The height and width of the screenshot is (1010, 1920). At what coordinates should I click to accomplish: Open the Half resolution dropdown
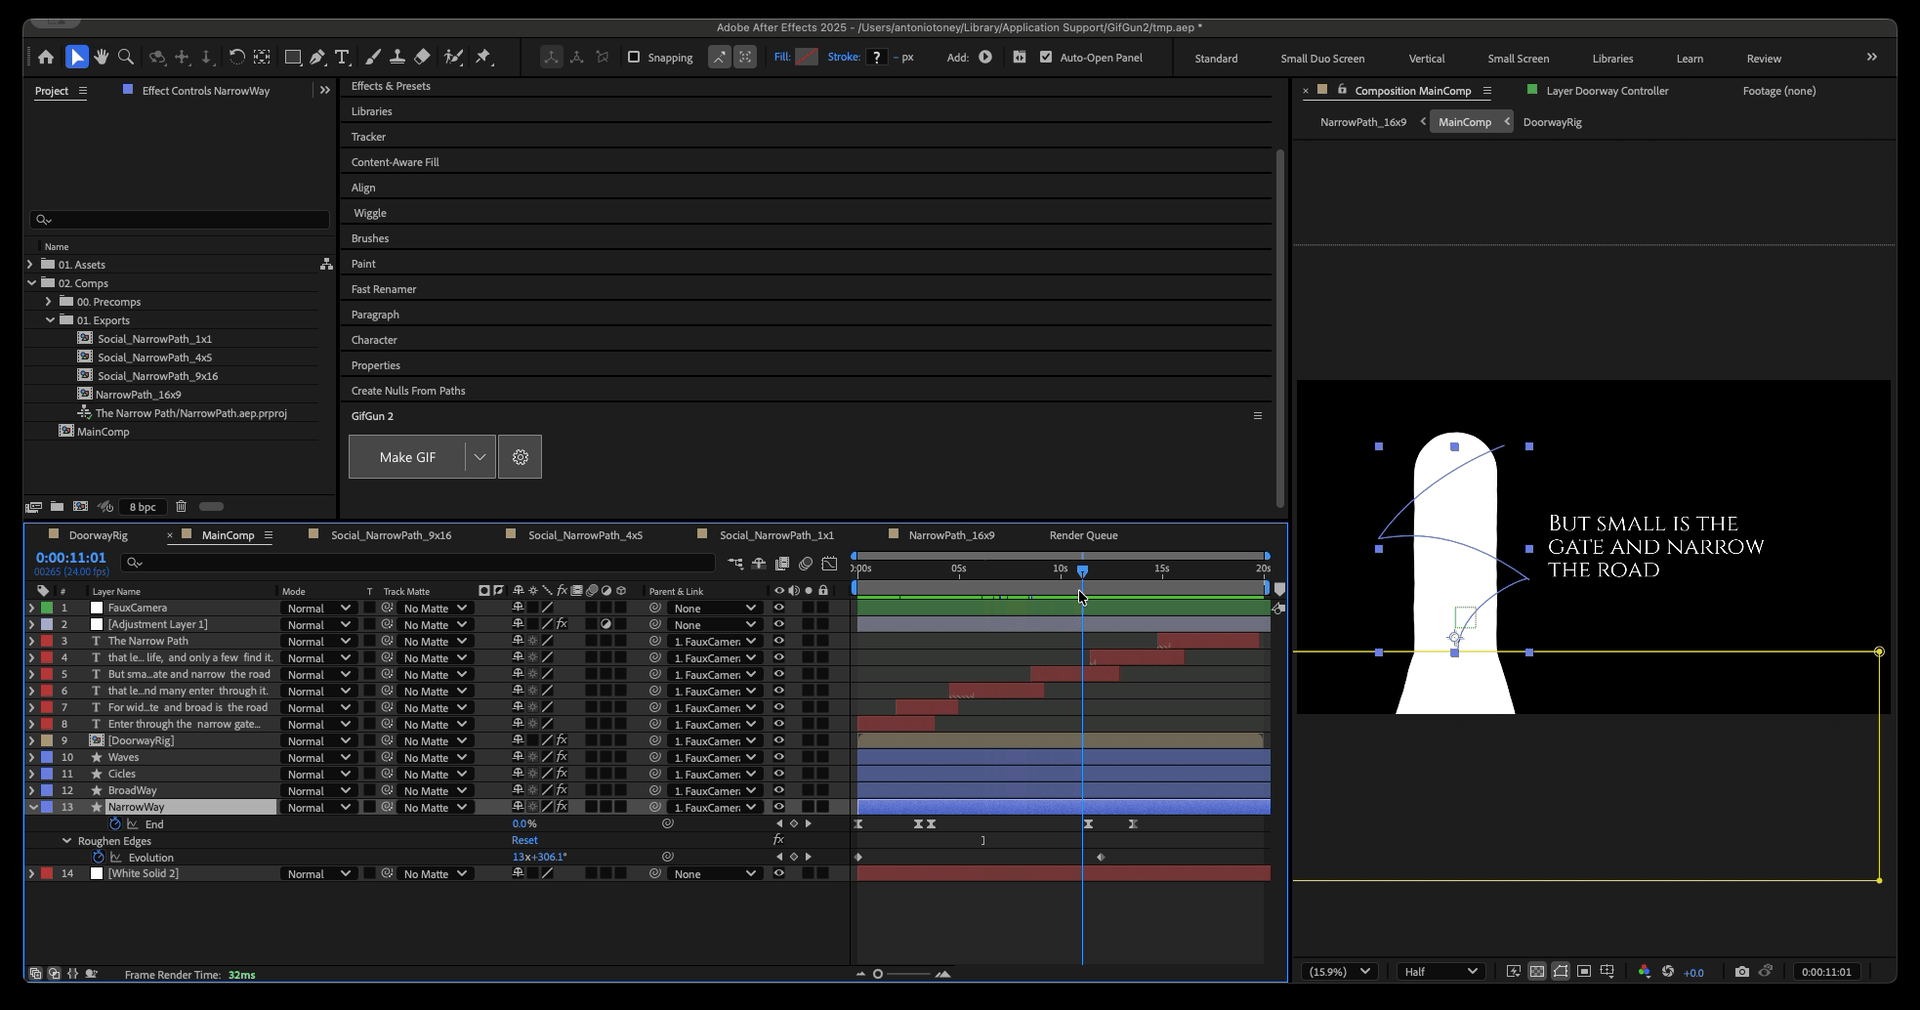click(1440, 971)
